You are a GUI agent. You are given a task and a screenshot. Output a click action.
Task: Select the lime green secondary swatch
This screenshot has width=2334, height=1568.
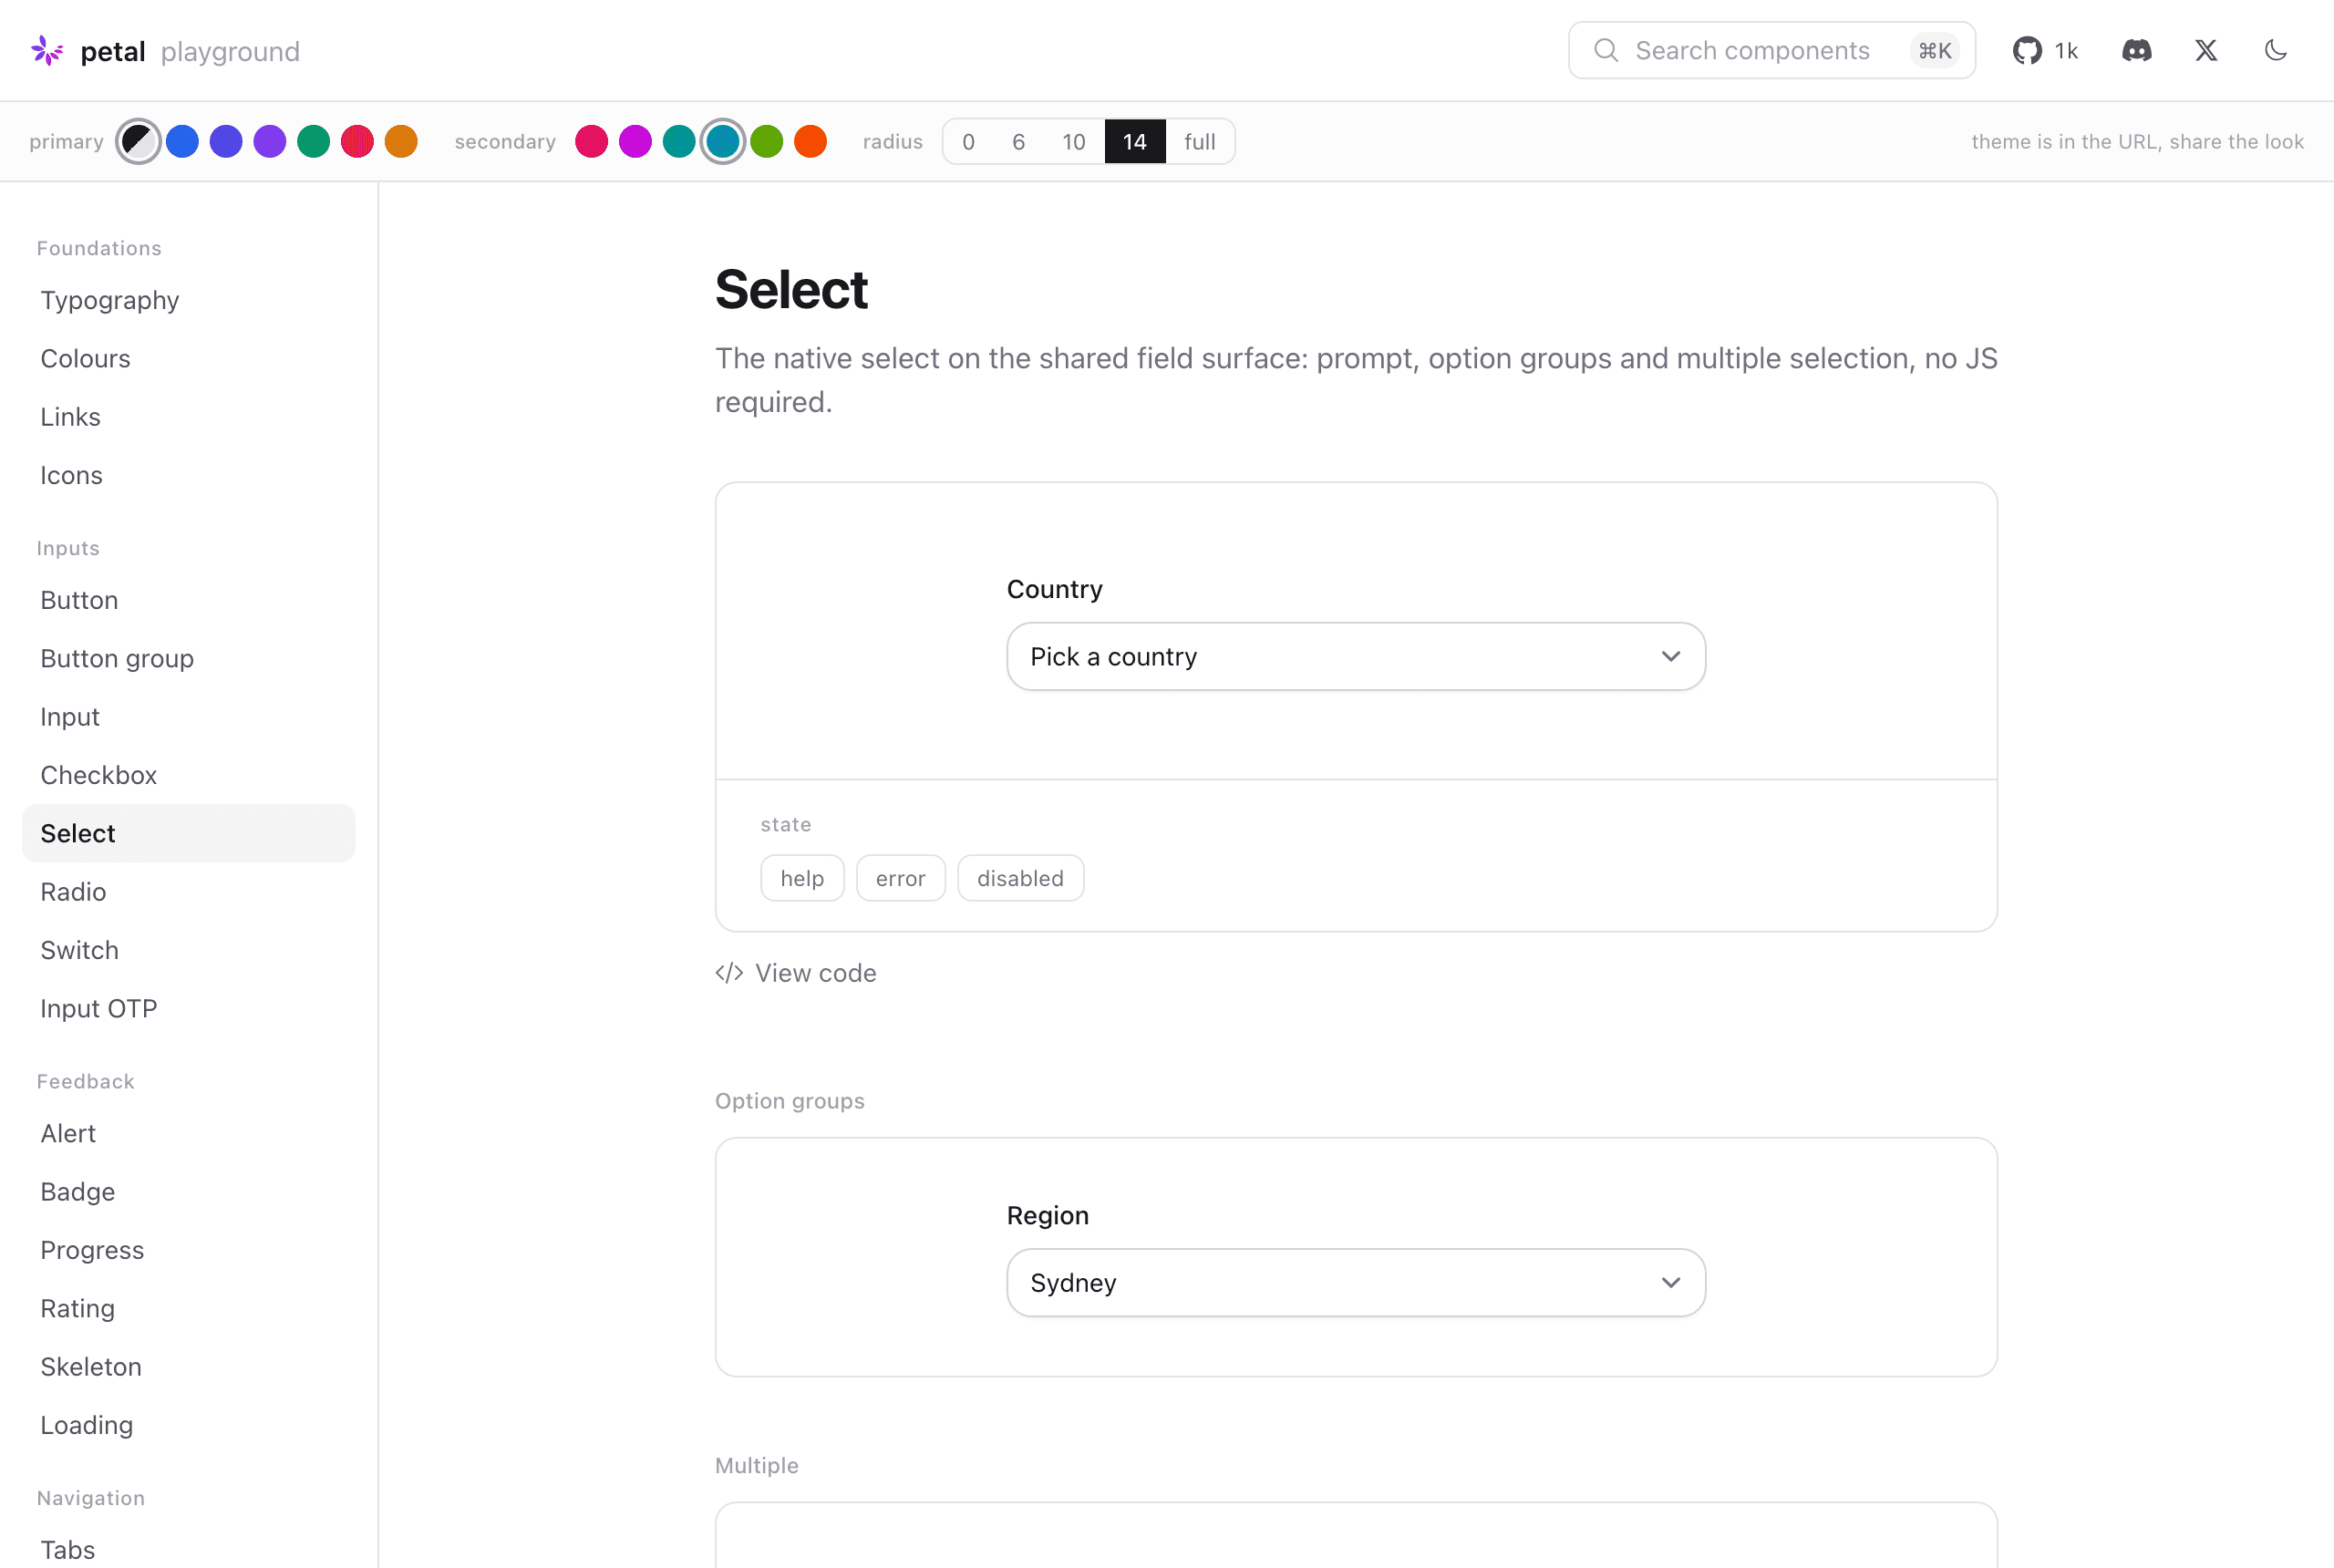click(x=767, y=142)
